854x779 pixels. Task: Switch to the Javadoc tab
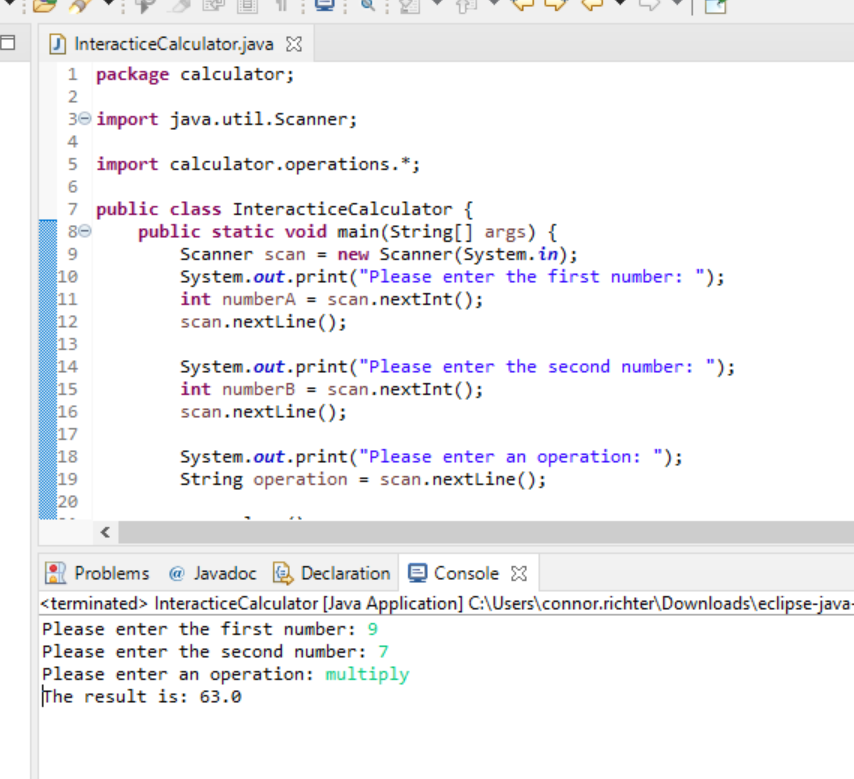point(212,574)
